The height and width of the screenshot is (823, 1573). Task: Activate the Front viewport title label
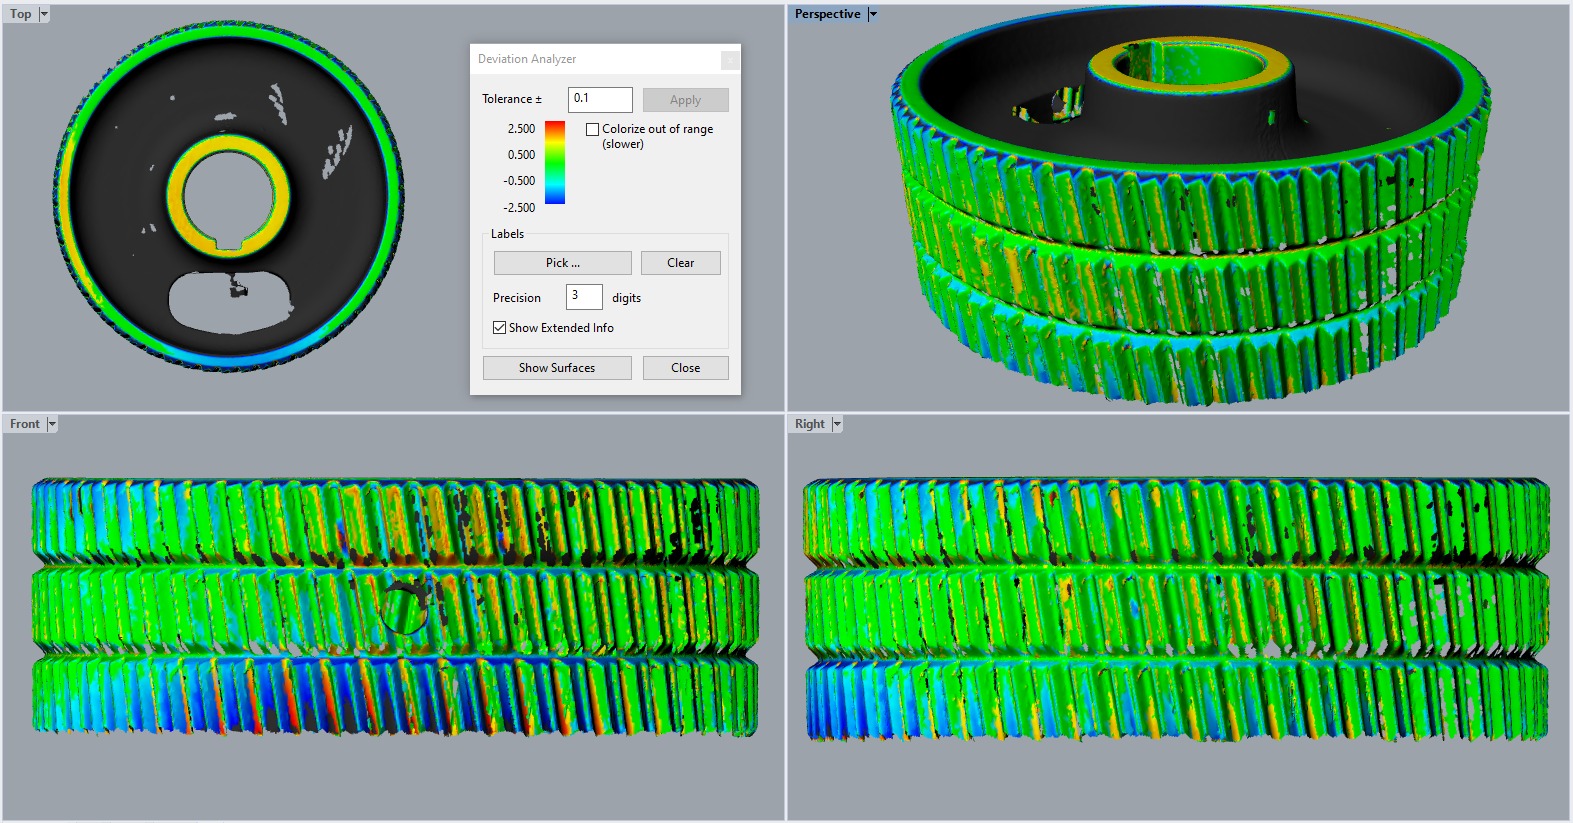[x=24, y=424]
